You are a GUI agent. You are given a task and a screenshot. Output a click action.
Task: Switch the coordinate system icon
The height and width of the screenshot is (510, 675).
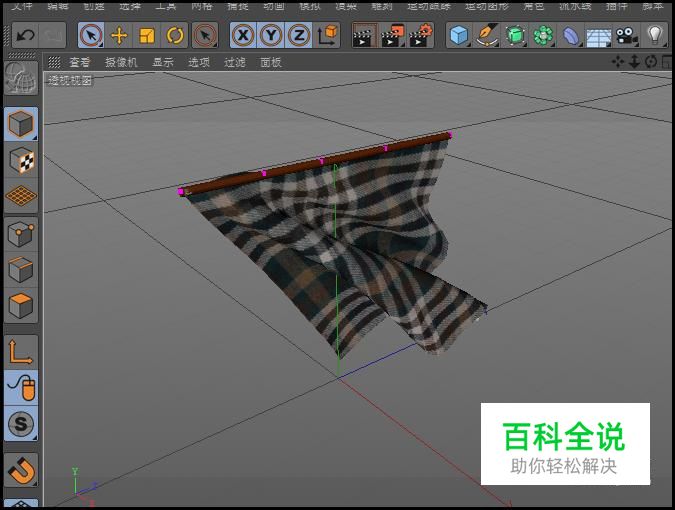[x=327, y=35]
